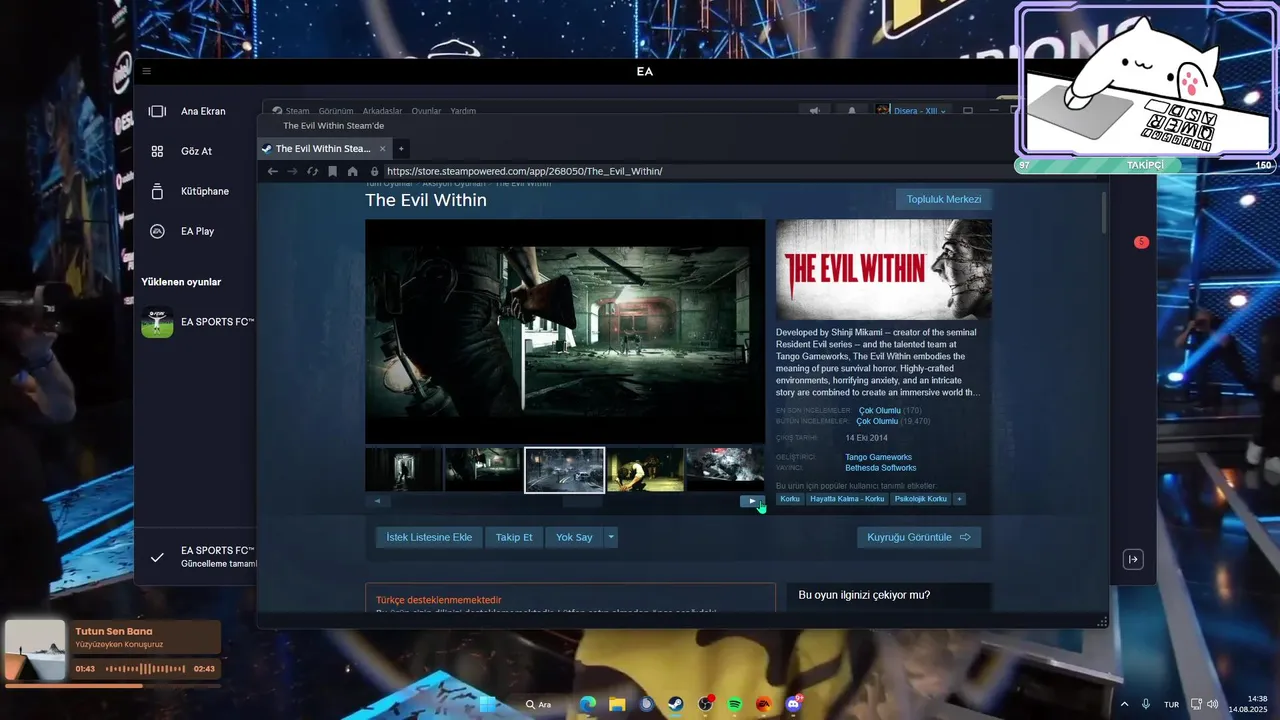The height and width of the screenshot is (720, 1280).
Task: Bookmark the current Steam page
Action: 332,171
